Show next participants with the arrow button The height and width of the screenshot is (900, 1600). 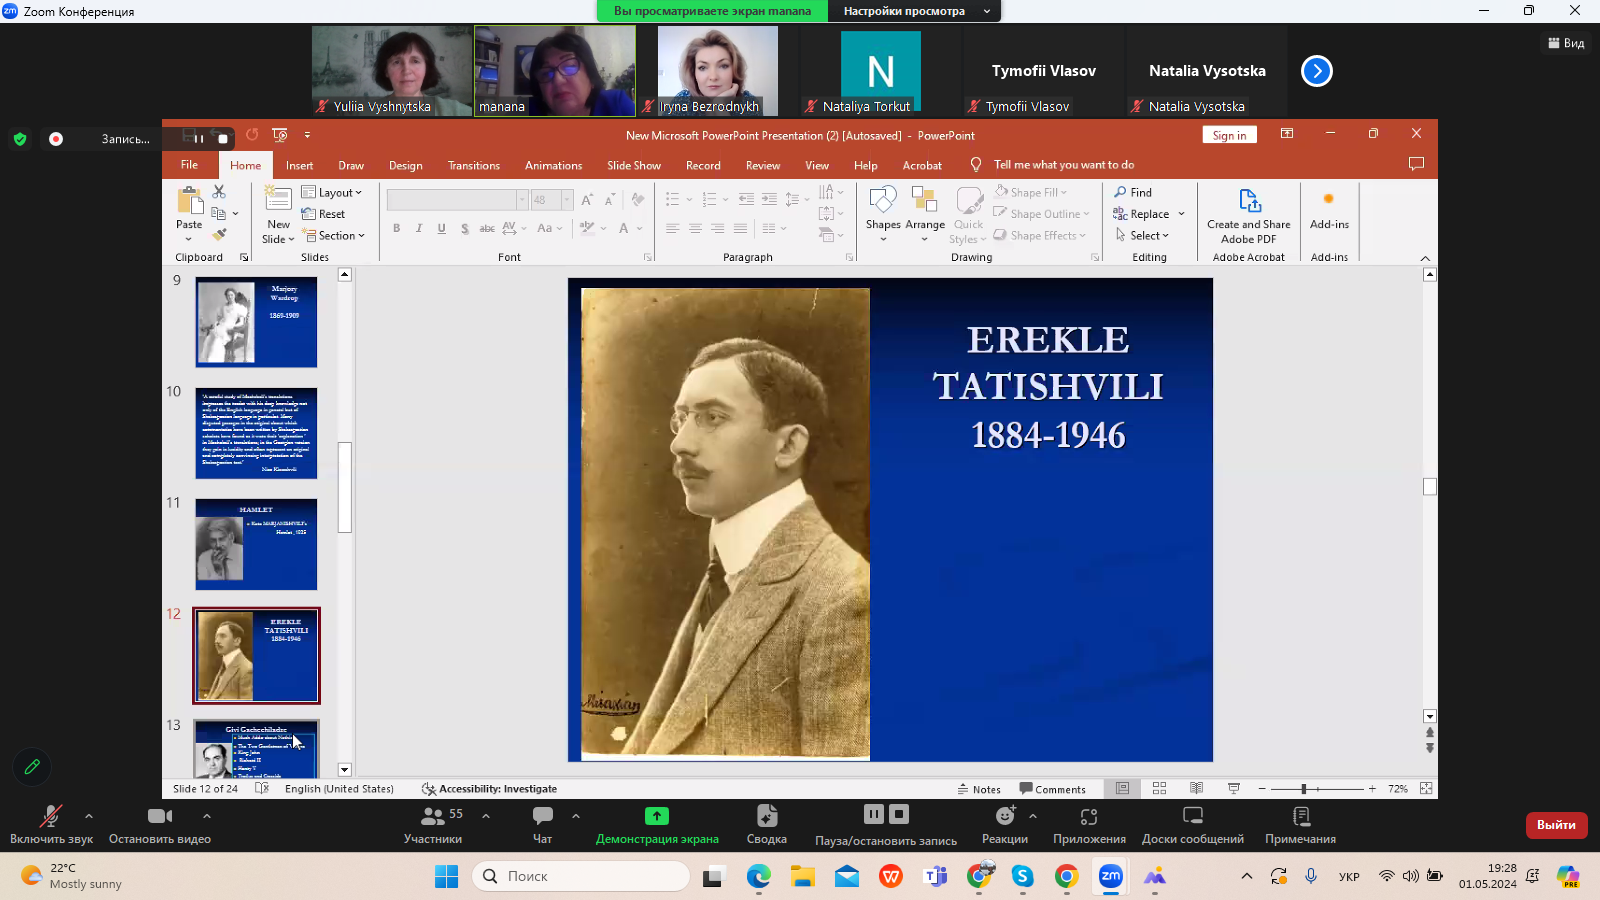[x=1316, y=71]
